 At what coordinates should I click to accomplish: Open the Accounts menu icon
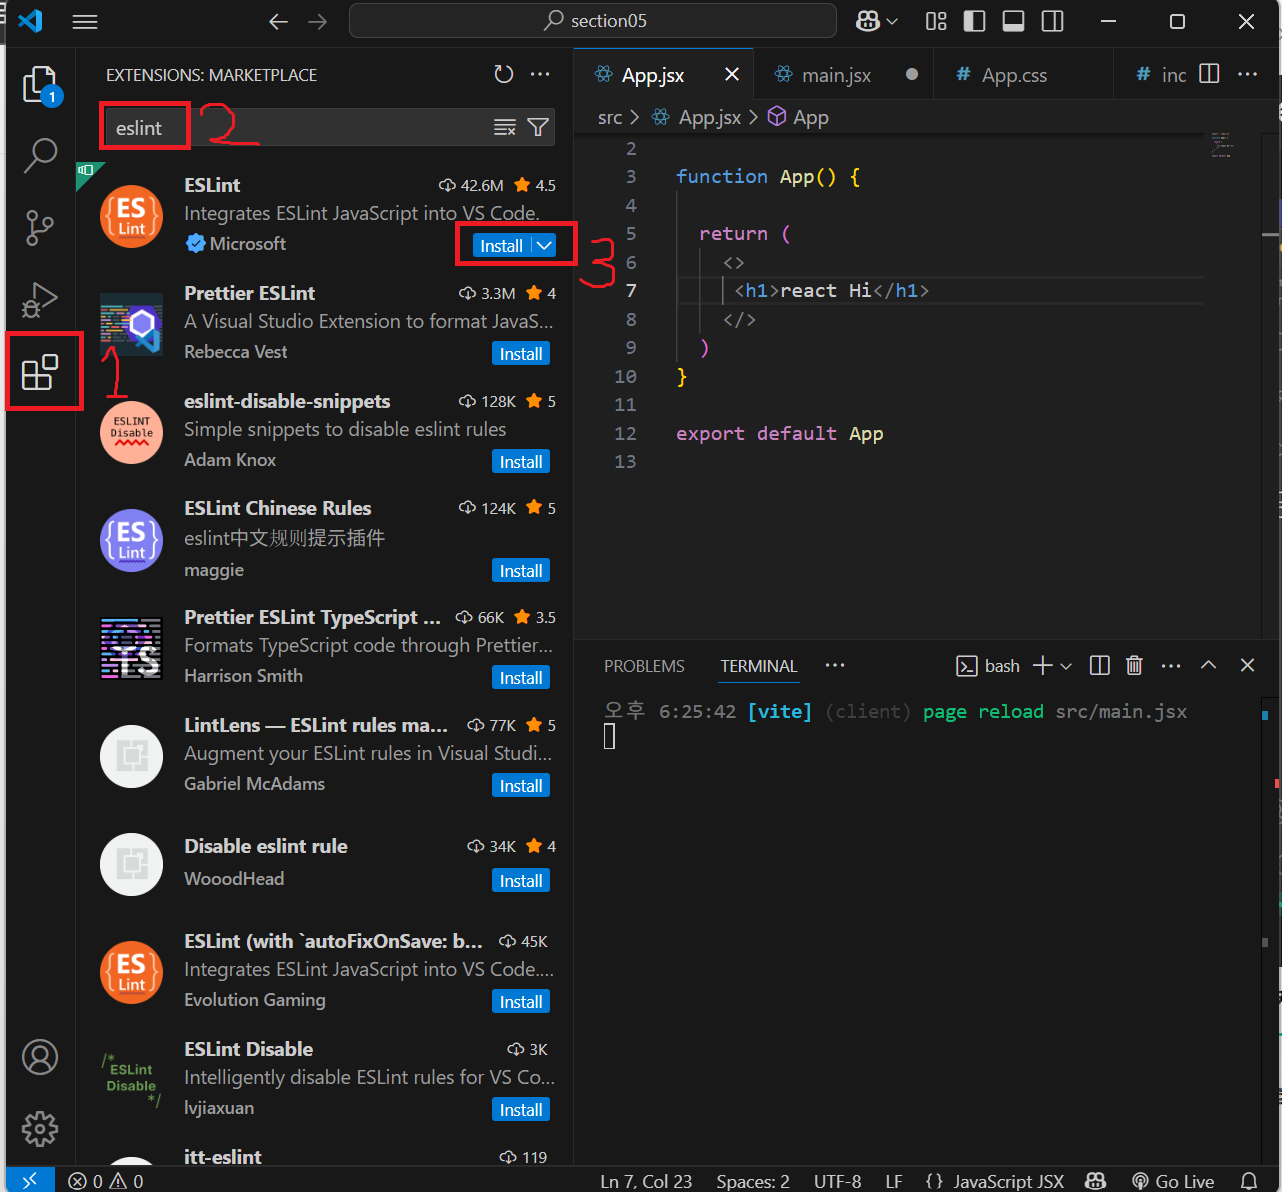(40, 1057)
